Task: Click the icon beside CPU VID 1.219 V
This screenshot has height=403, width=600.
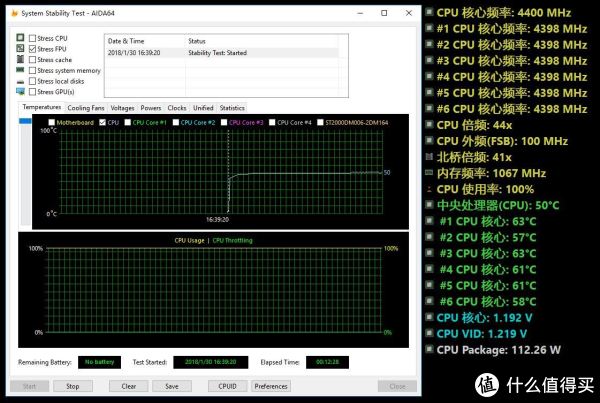Action: [x=429, y=333]
